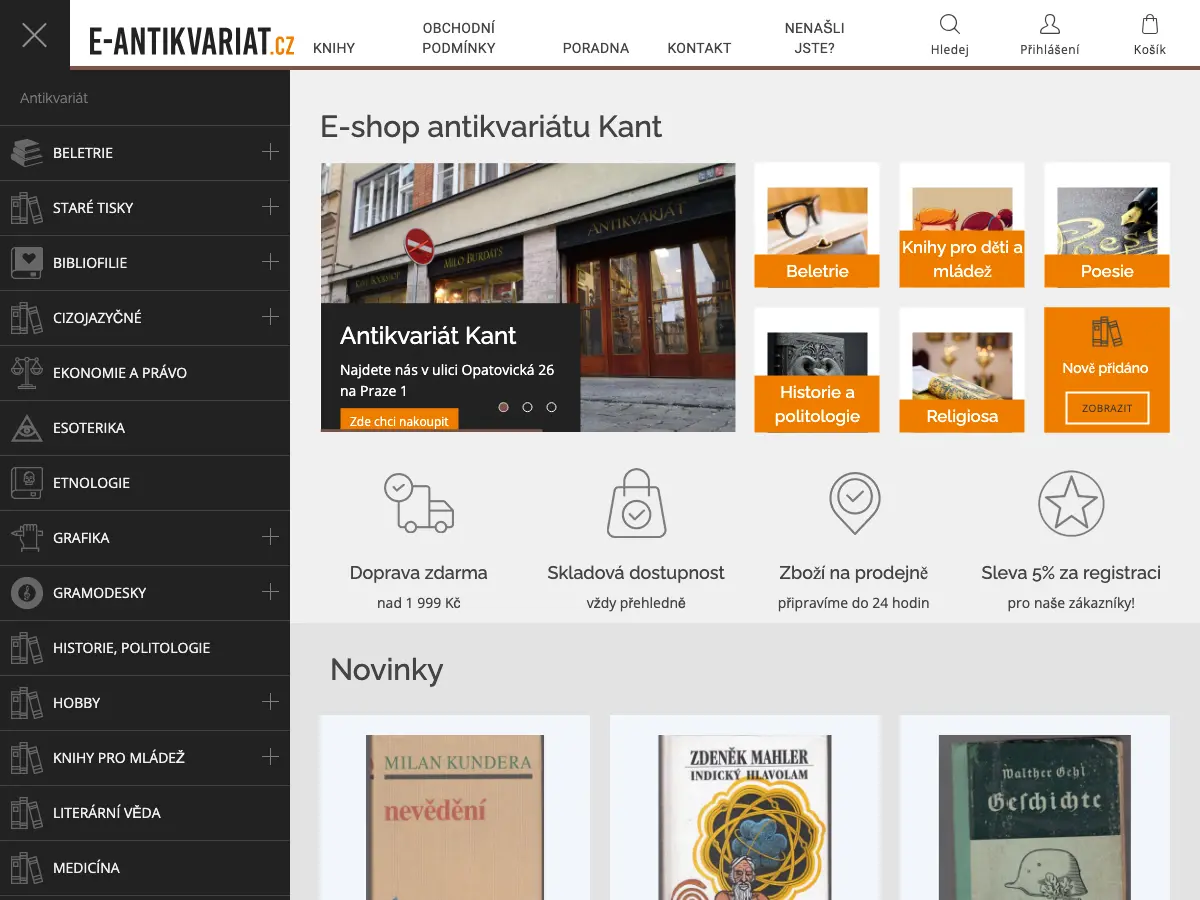
Task: Open Obchodní podmínky in the top menu
Action: click(459, 38)
